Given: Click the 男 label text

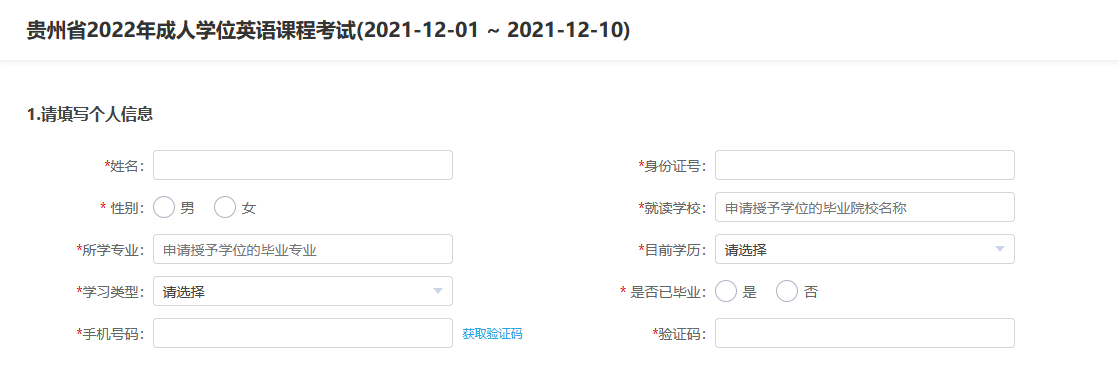Looking at the screenshot, I should (187, 209).
